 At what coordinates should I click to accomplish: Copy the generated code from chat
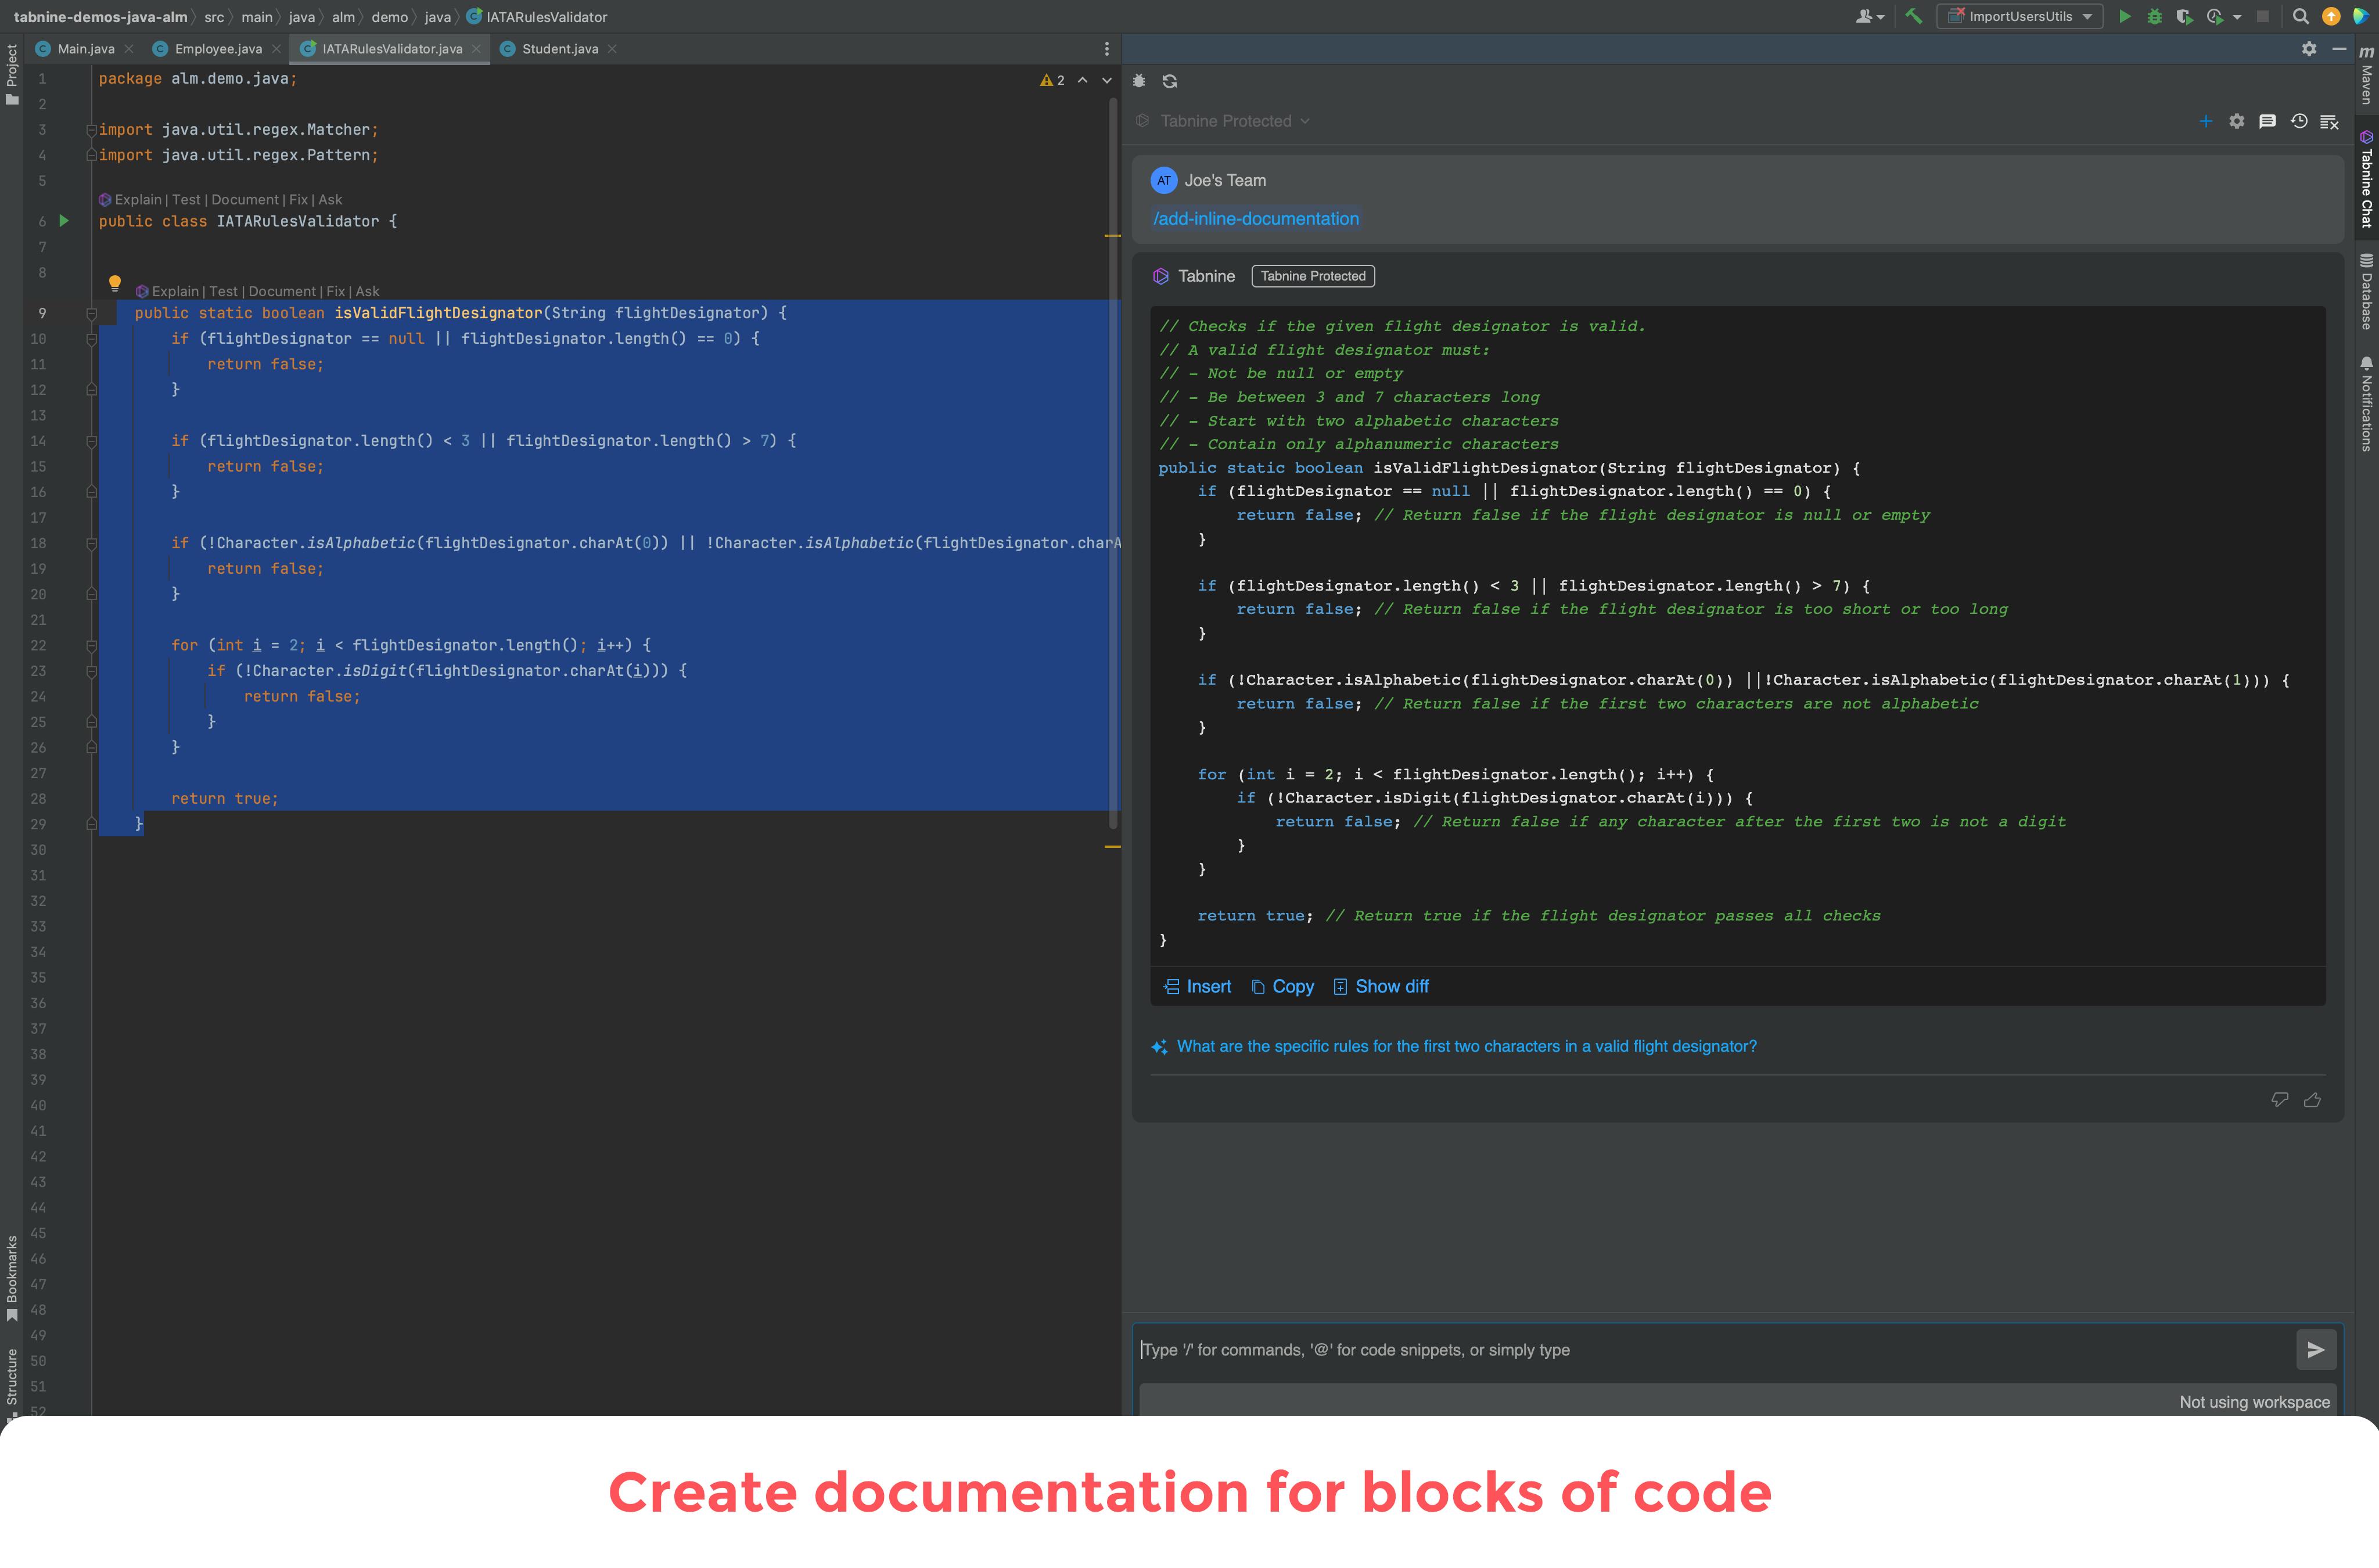coord(1282,986)
